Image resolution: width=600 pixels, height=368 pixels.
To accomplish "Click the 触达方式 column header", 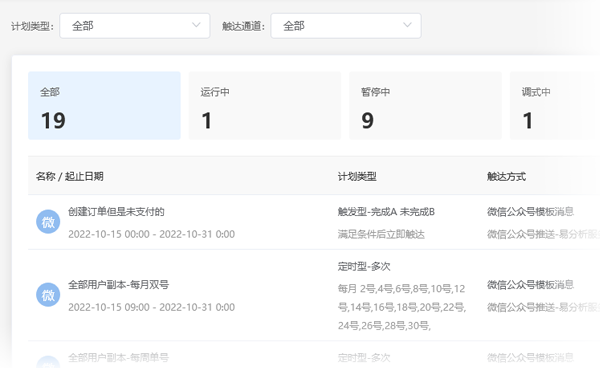I will click(x=506, y=176).
